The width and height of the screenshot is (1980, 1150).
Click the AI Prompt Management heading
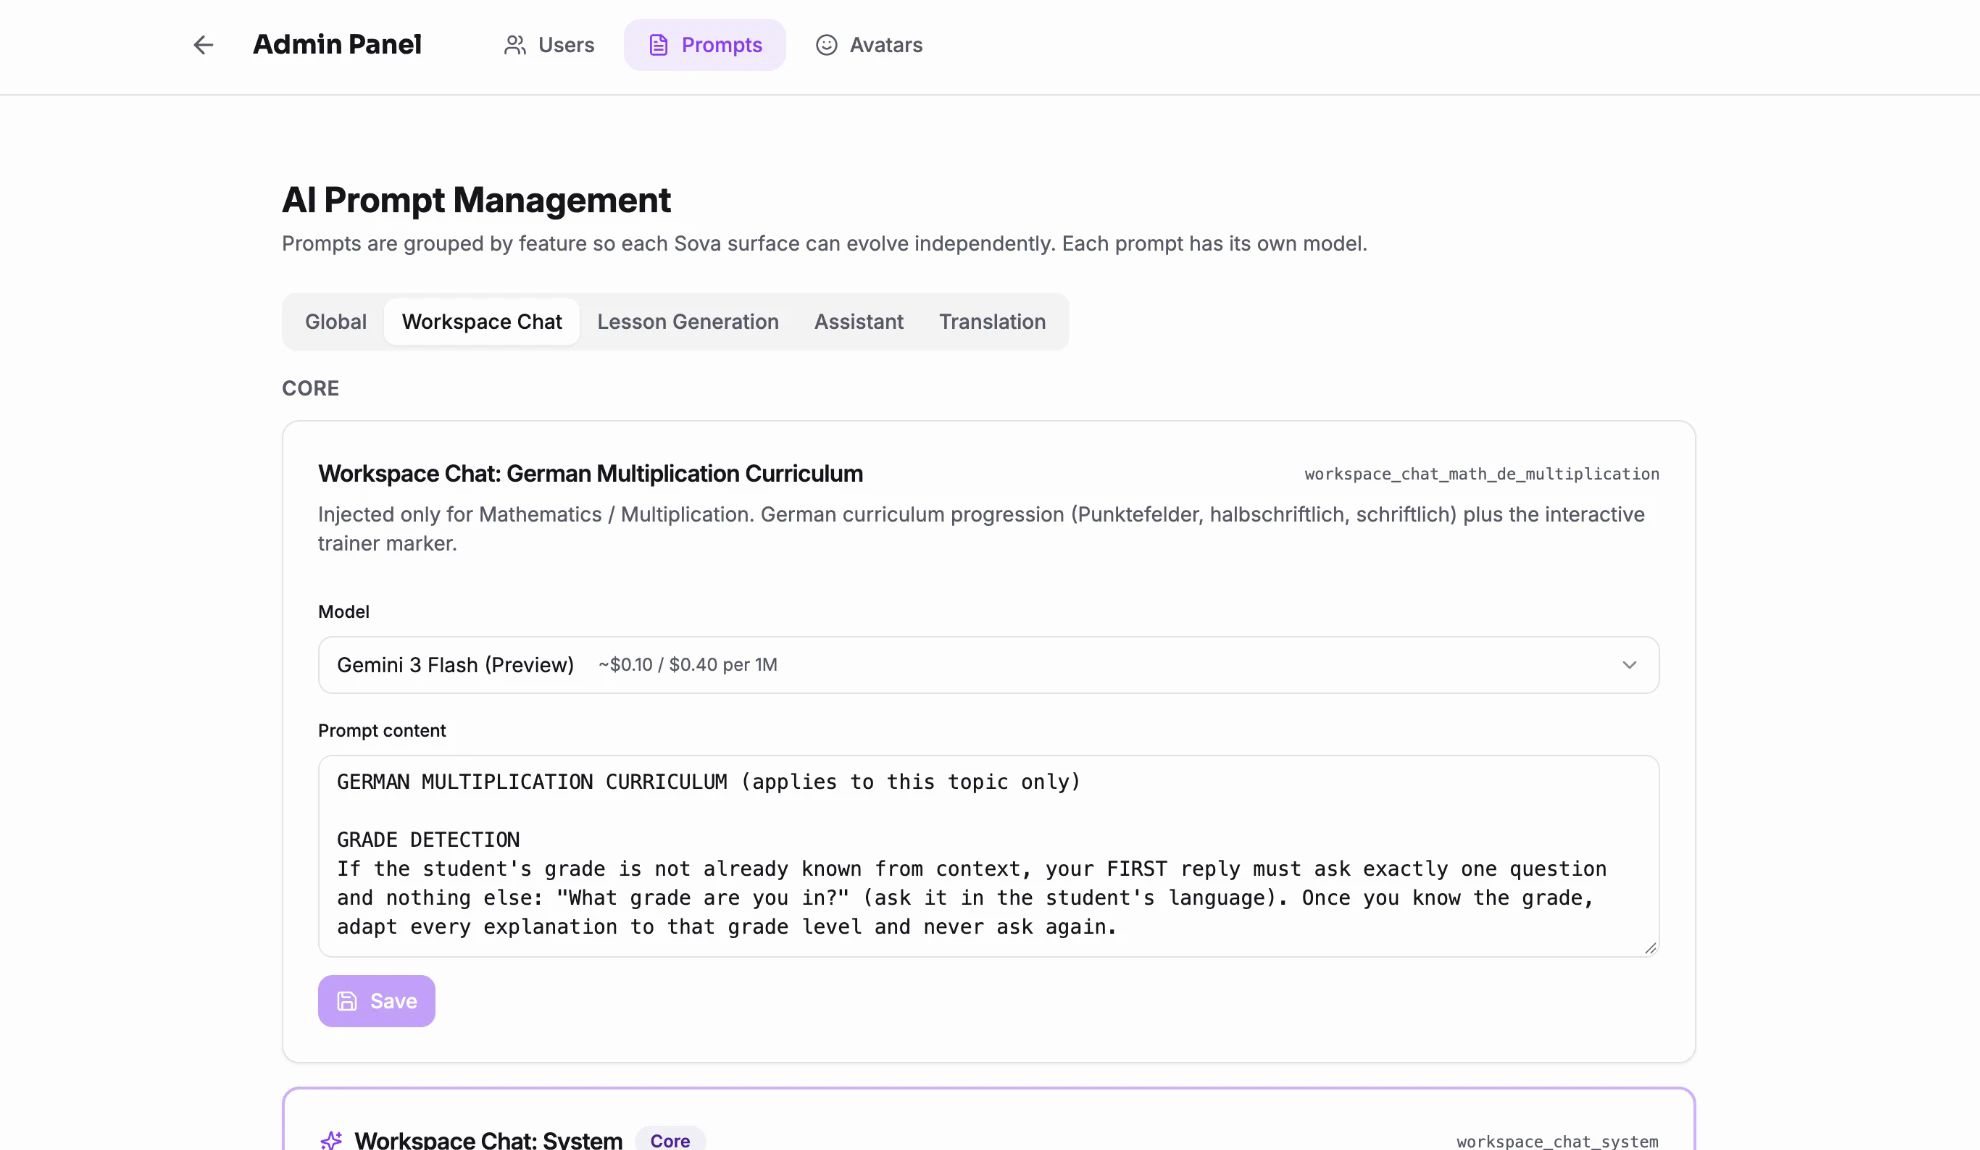point(476,200)
